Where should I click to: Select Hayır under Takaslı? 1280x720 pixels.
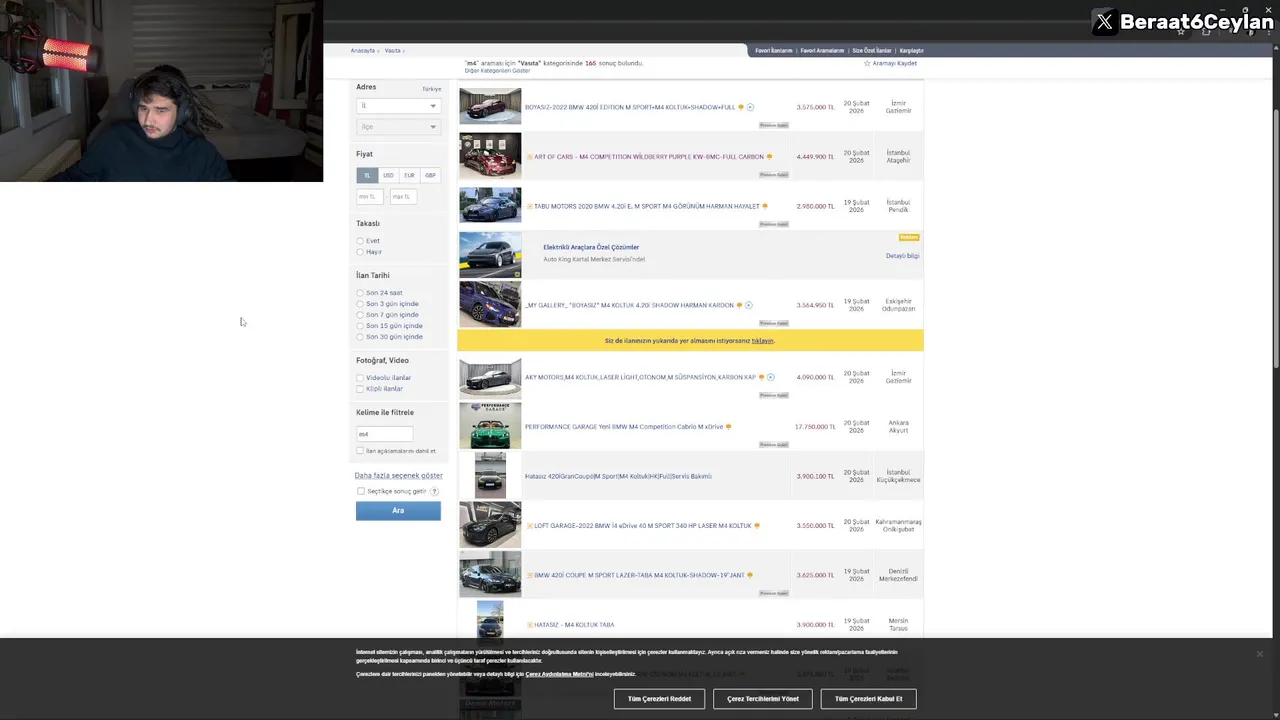pos(360,252)
